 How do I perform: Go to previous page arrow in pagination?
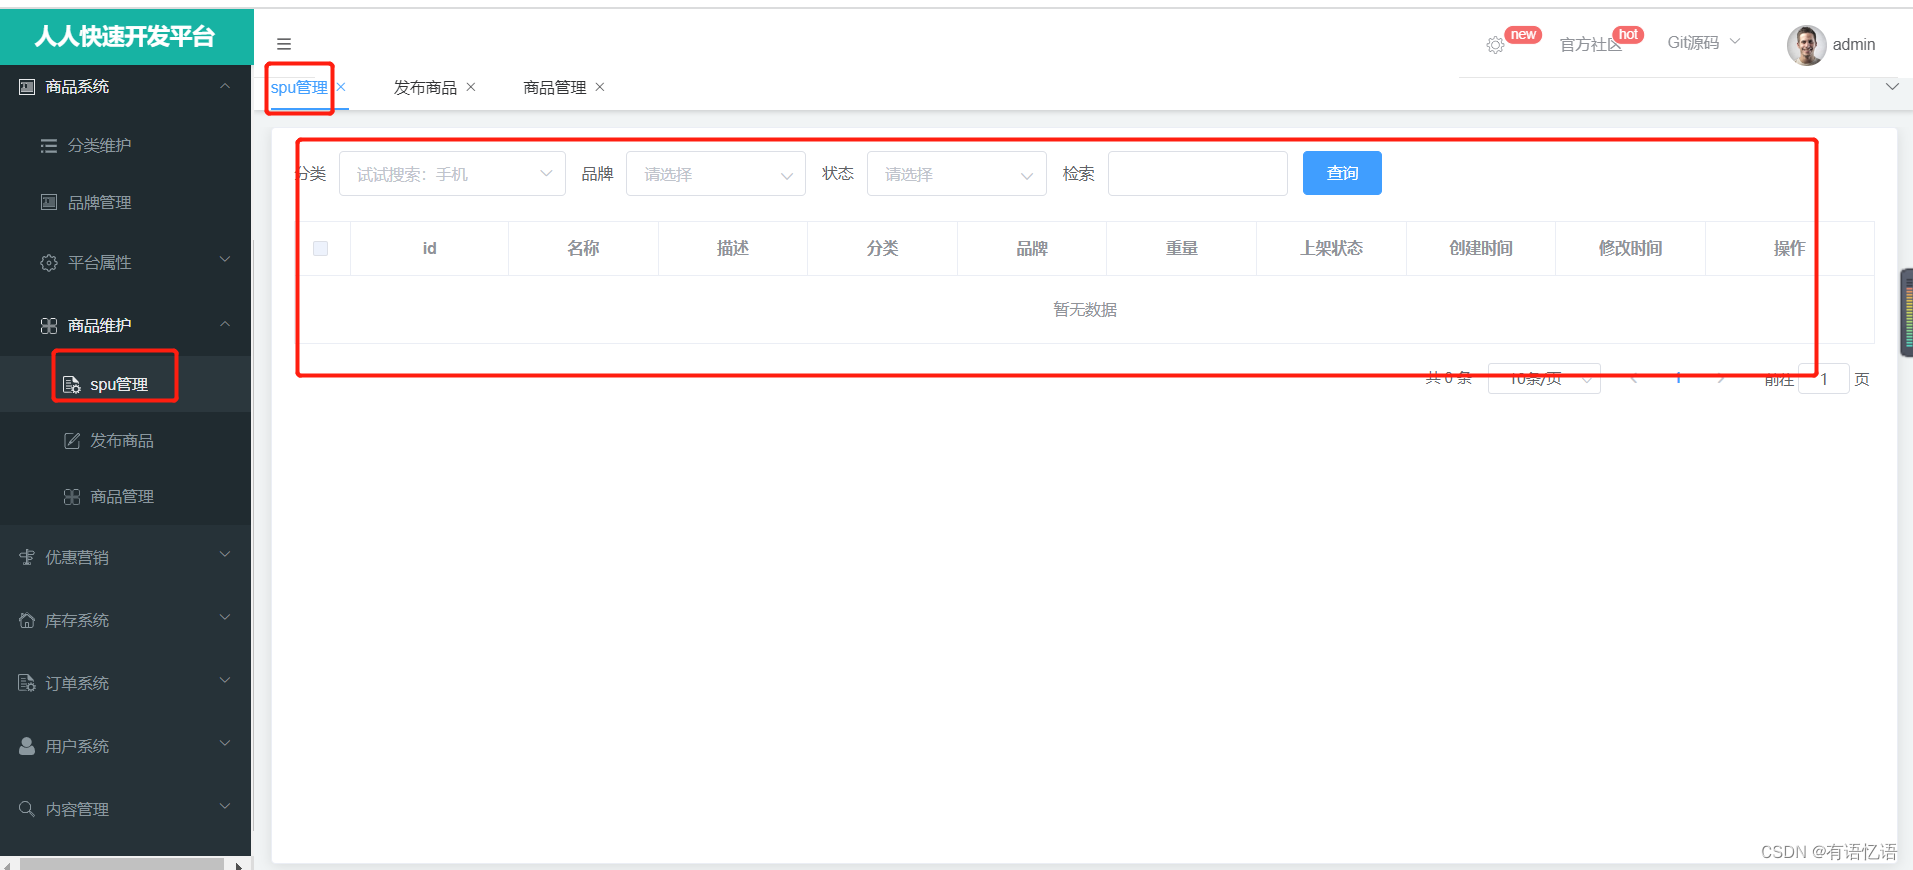click(1634, 379)
